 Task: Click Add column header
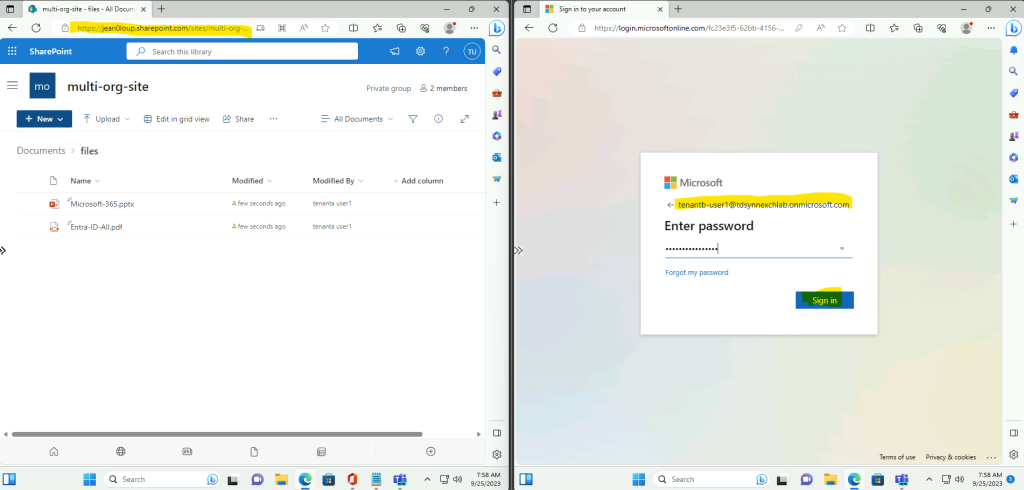tap(418, 181)
